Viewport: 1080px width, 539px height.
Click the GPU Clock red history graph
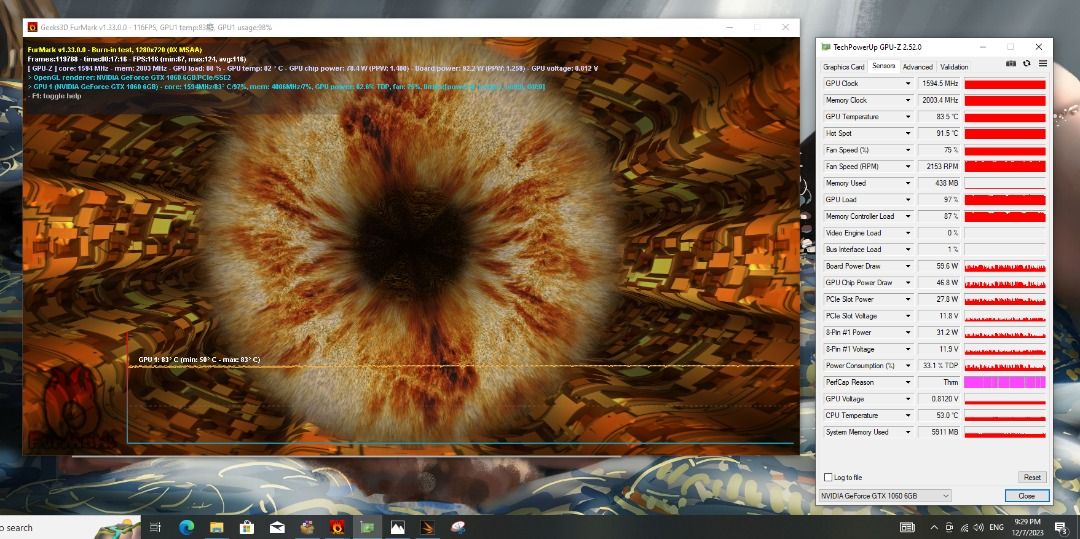click(x=1005, y=83)
